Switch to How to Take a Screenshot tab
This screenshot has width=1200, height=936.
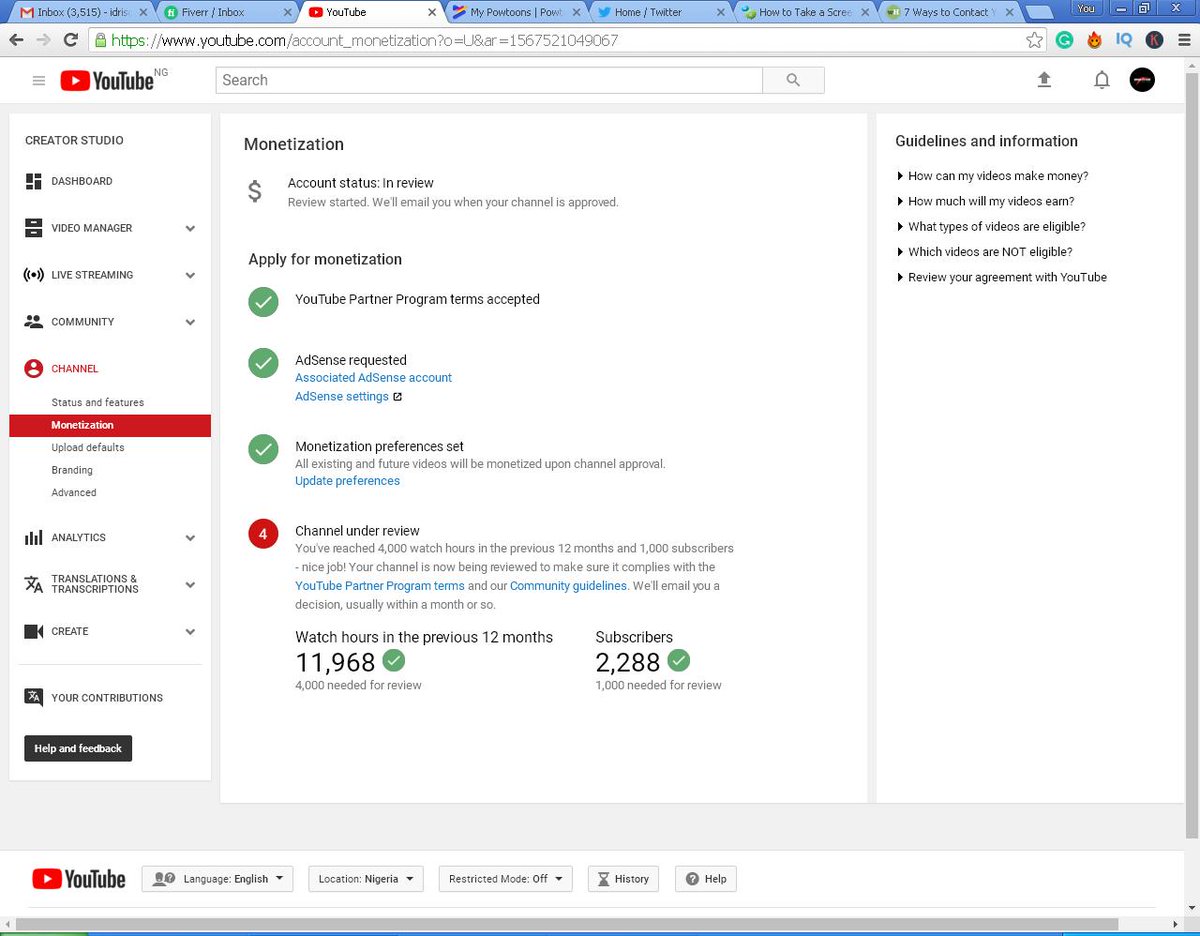click(x=802, y=12)
